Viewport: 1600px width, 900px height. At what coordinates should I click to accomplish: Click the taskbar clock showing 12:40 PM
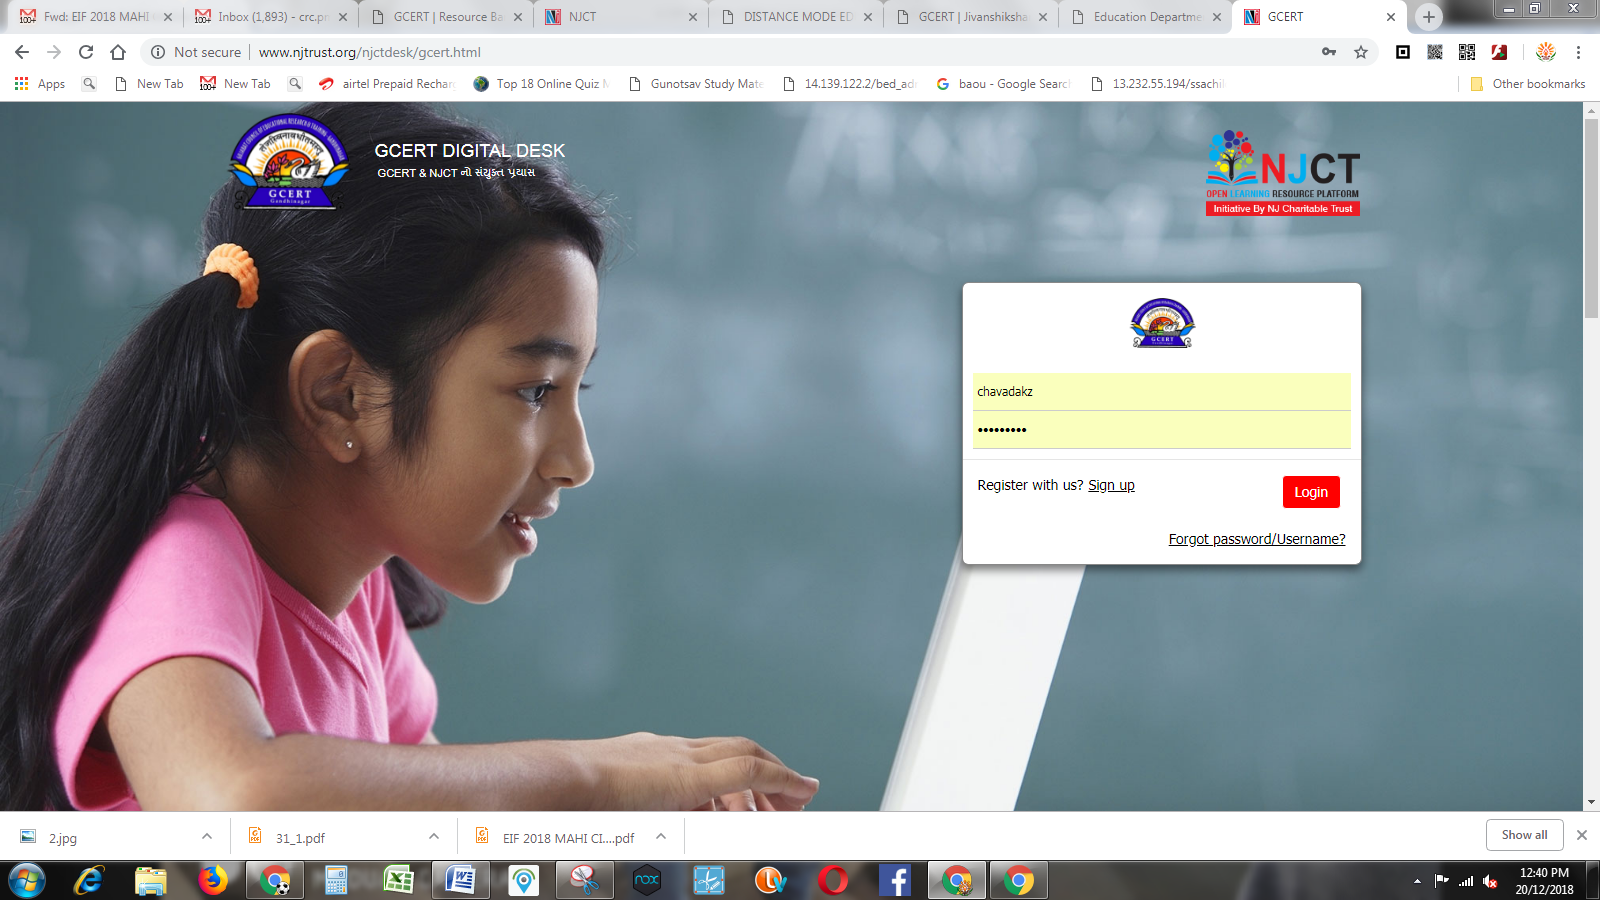click(1544, 881)
